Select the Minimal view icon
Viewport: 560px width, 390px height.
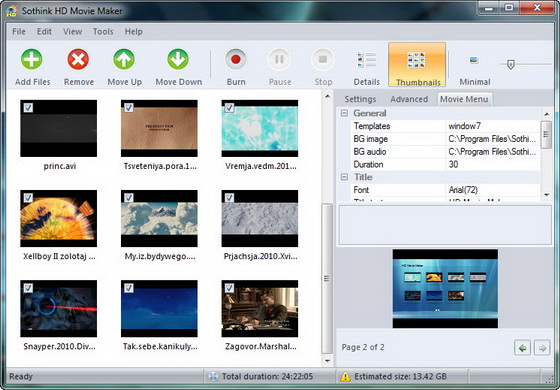(x=474, y=60)
